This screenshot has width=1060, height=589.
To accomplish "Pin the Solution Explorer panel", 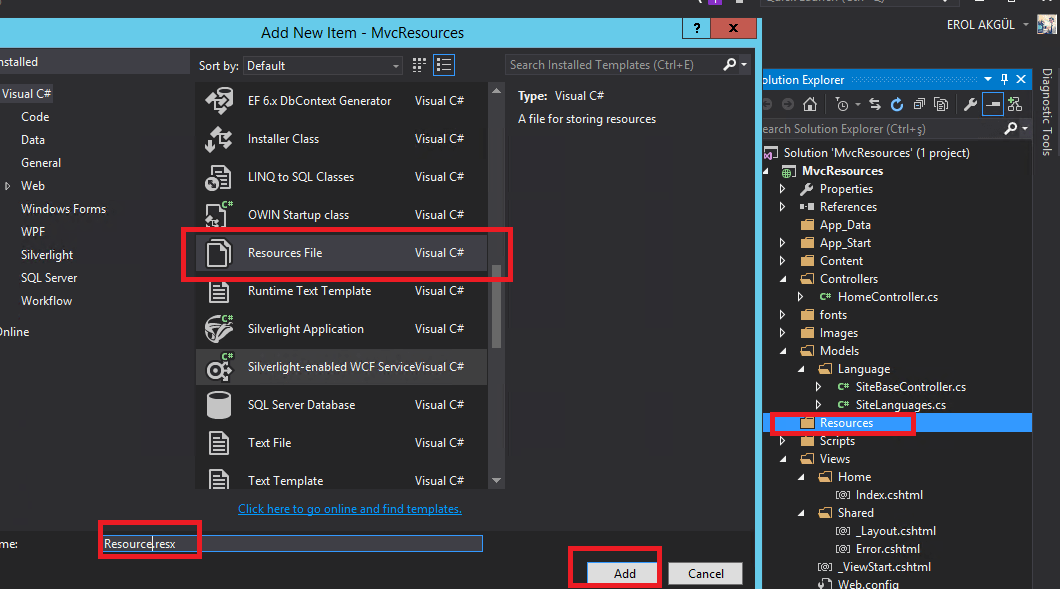I will click(1004, 79).
